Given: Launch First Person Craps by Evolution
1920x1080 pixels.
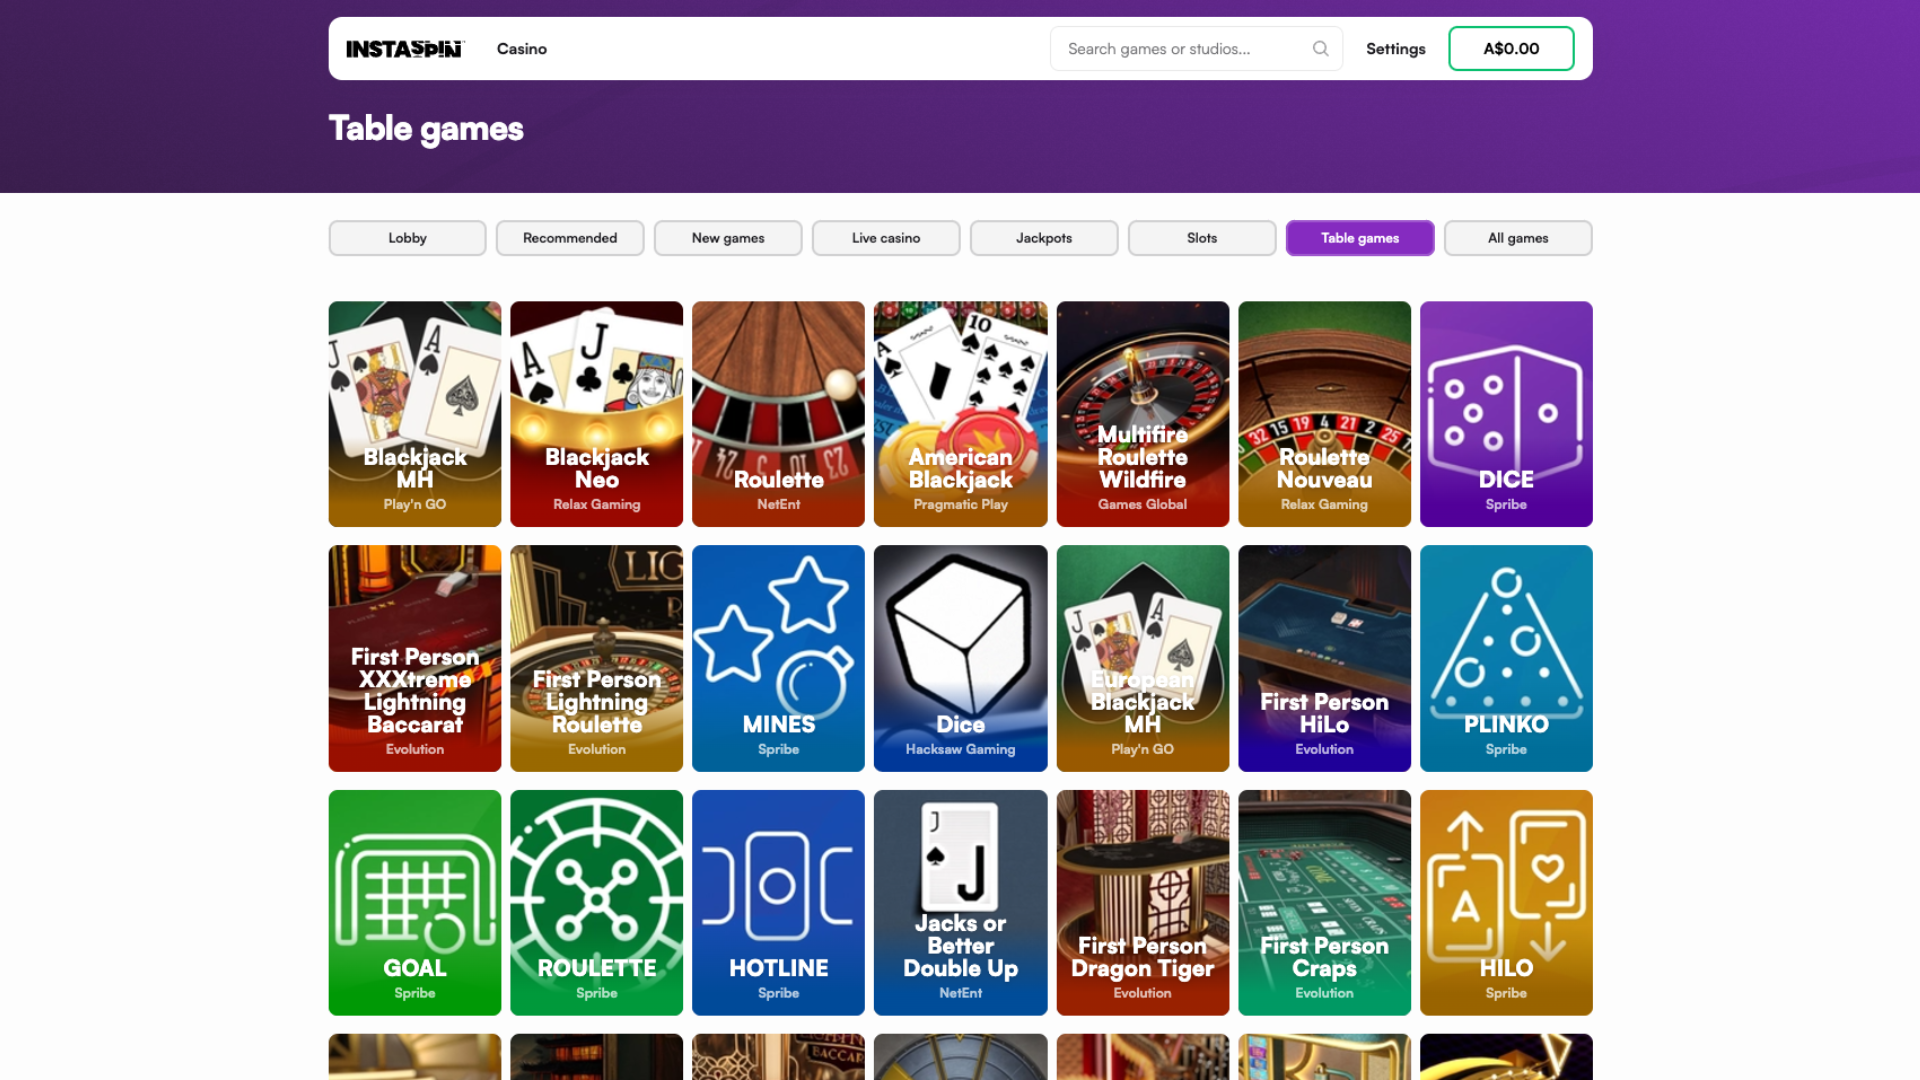Looking at the screenshot, I should click(1324, 902).
